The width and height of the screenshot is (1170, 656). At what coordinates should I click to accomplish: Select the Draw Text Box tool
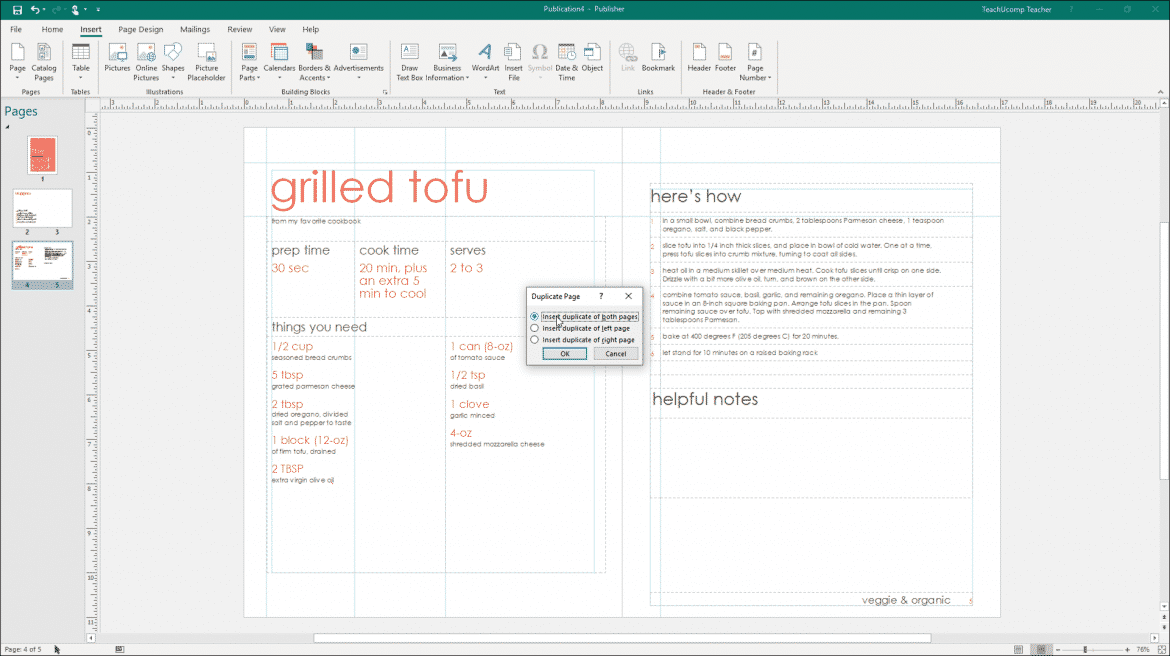409,60
